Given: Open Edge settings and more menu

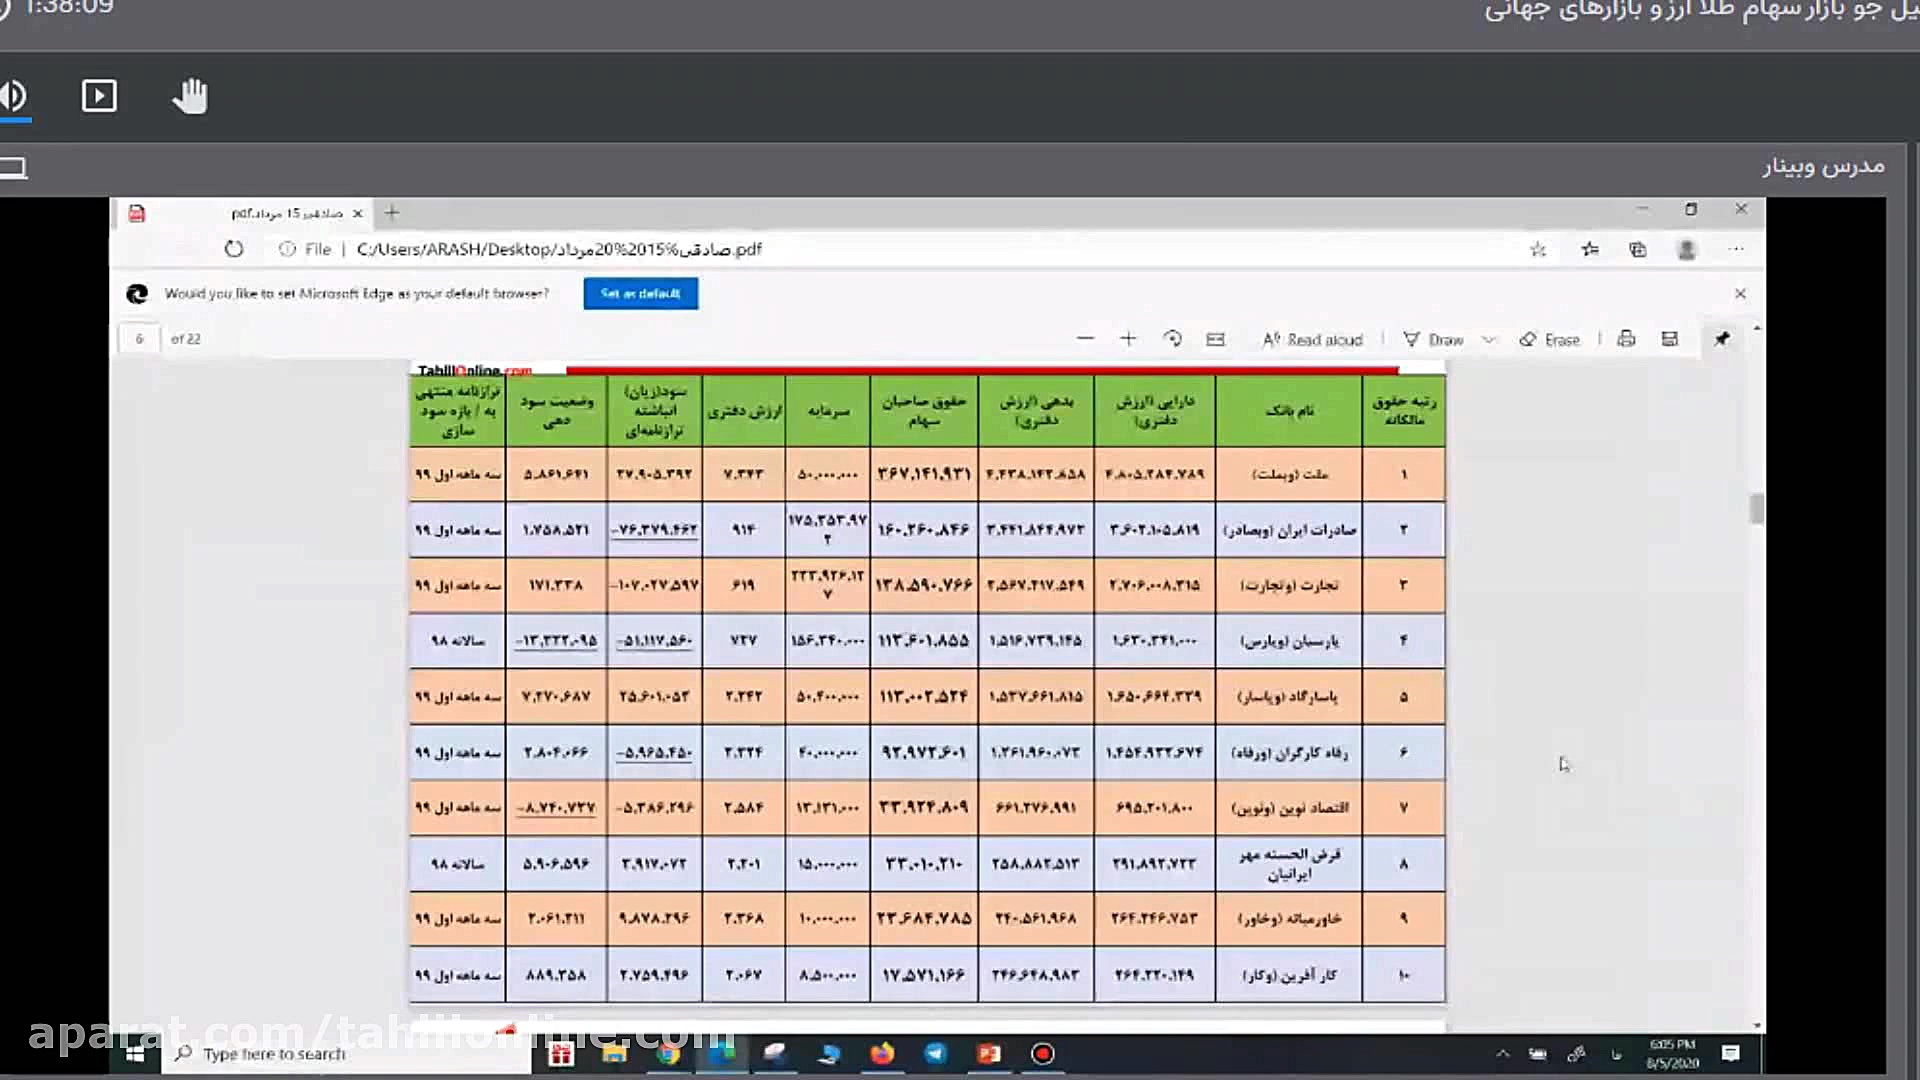Looking at the screenshot, I should coord(1737,249).
